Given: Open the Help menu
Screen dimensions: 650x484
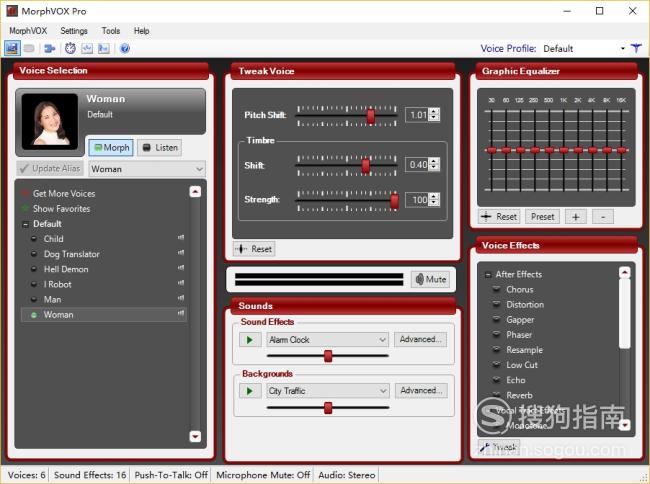Looking at the screenshot, I should click(141, 31).
